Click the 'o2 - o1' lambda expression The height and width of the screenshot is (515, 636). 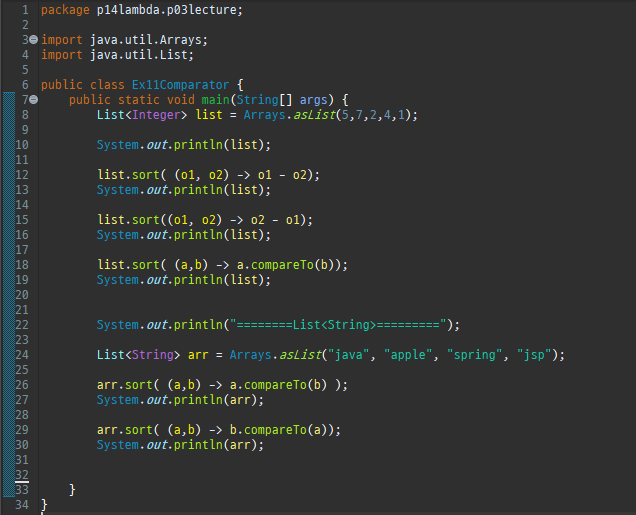point(275,220)
